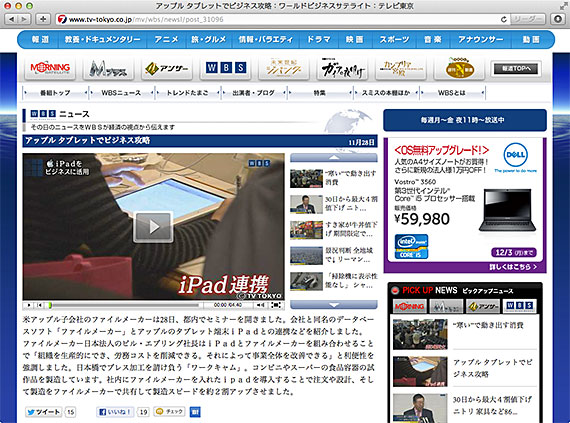The image size is (570, 423).
Task: Open the スポーツ category
Action: coord(394,39)
